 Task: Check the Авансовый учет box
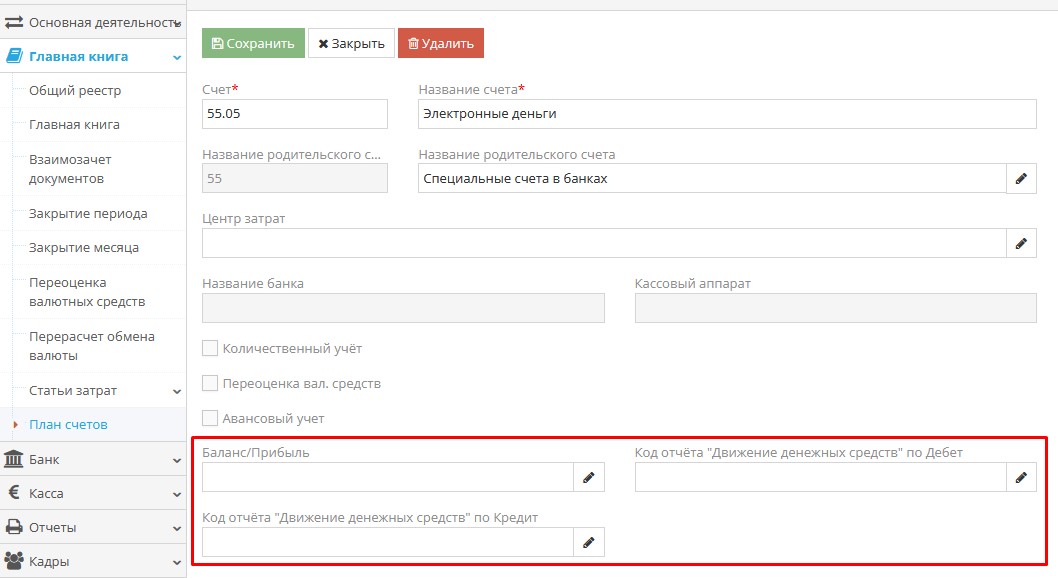click(x=210, y=418)
